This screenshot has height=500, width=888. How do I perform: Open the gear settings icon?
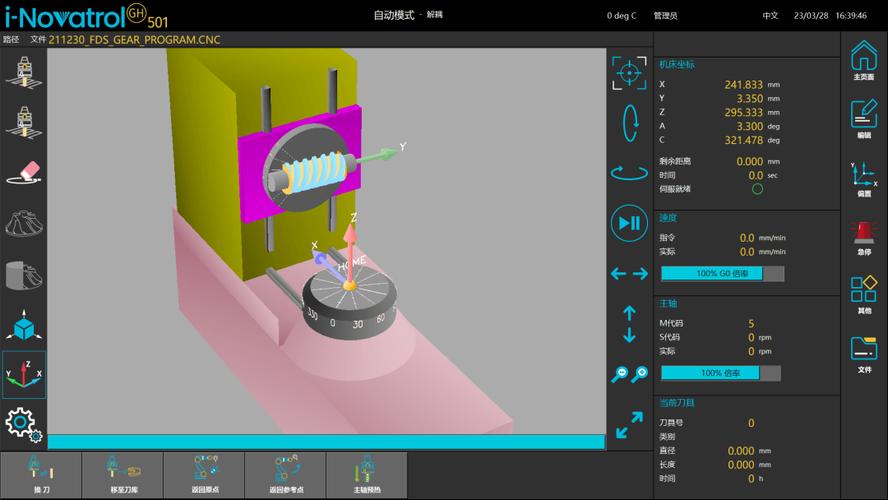23,424
